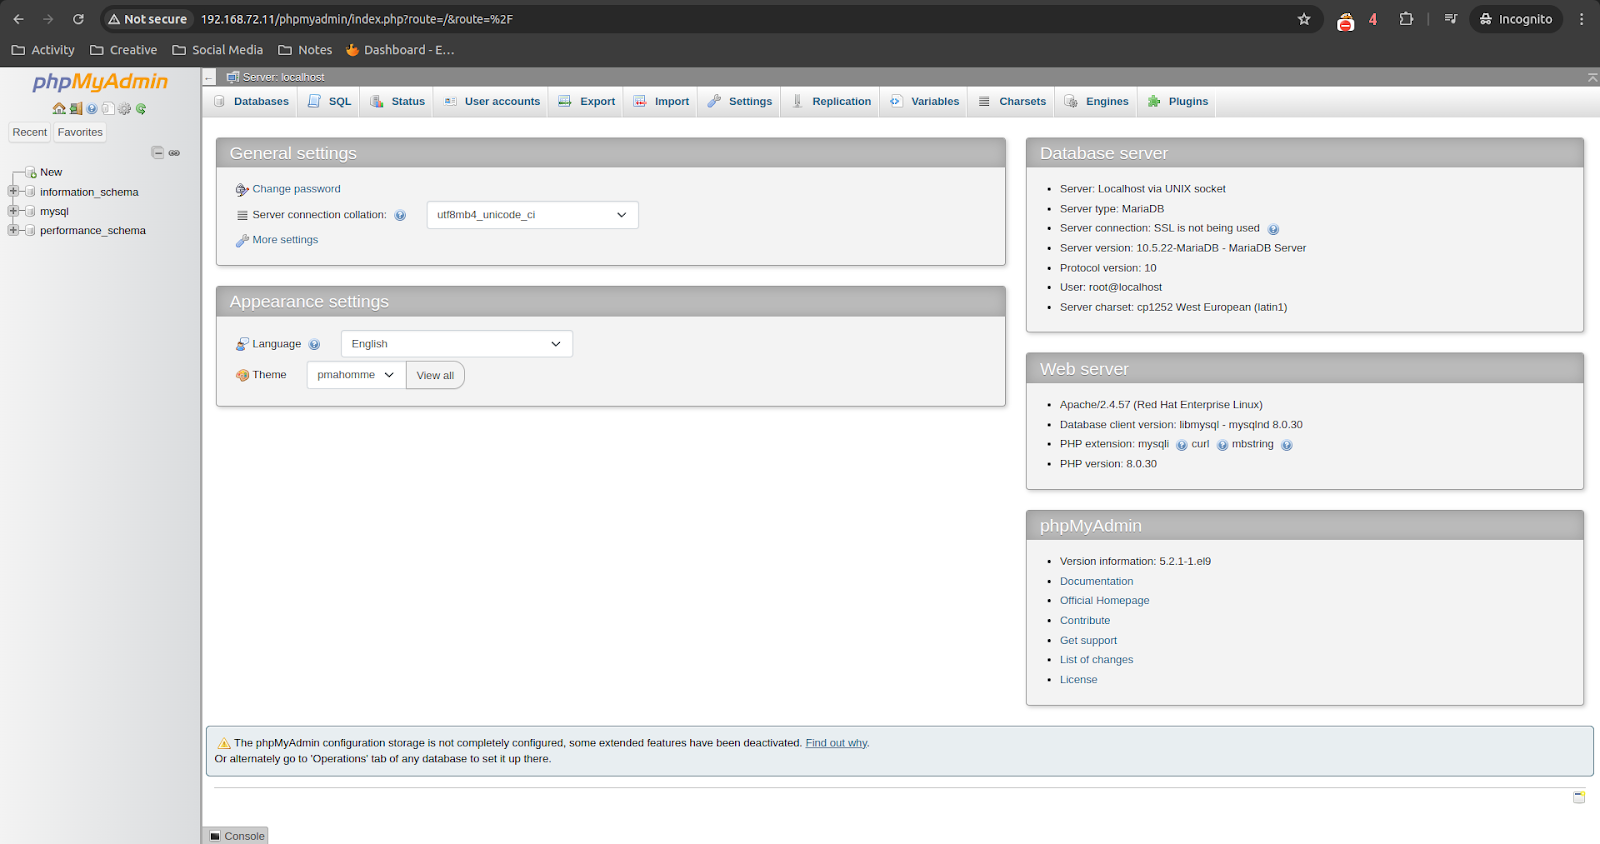Image resolution: width=1600 pixels, height=844 pixels.
Task: Click the phpMyAdmin logo
Action: 100,82
